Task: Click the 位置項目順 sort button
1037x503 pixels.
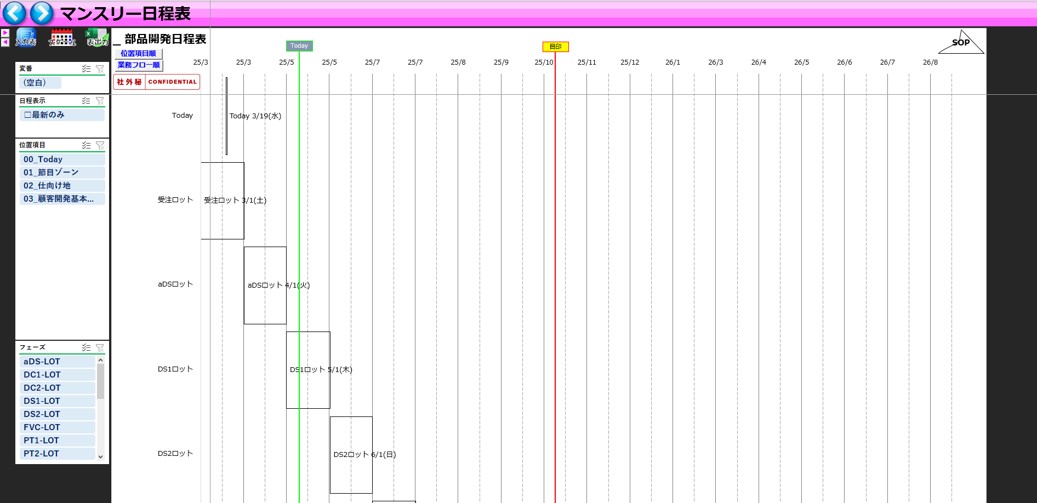Action: 138,53
